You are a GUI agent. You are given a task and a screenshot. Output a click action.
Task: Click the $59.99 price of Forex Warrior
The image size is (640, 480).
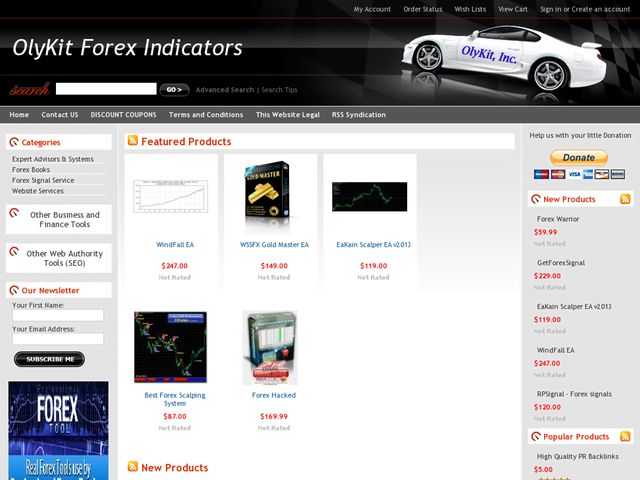(x=545, y=232)
